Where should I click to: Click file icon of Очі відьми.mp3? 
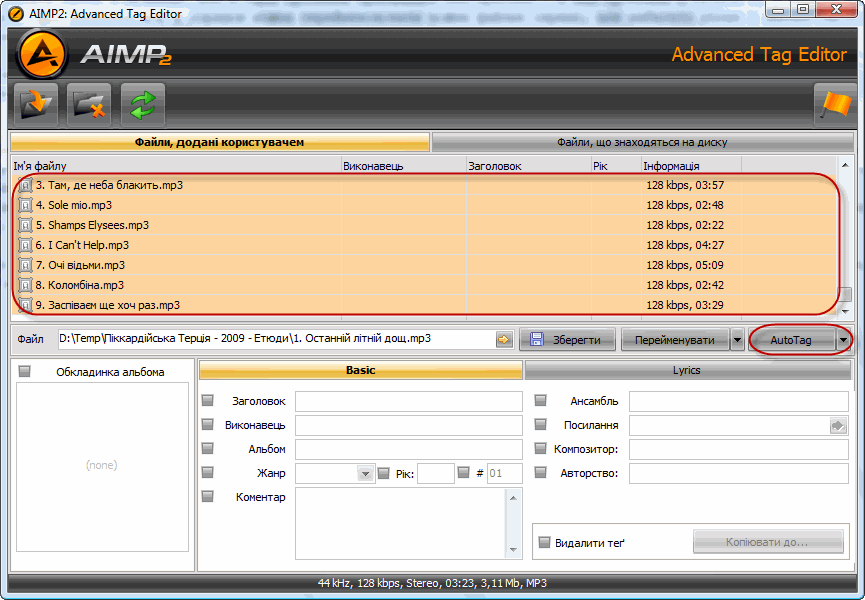coord(25,265)
